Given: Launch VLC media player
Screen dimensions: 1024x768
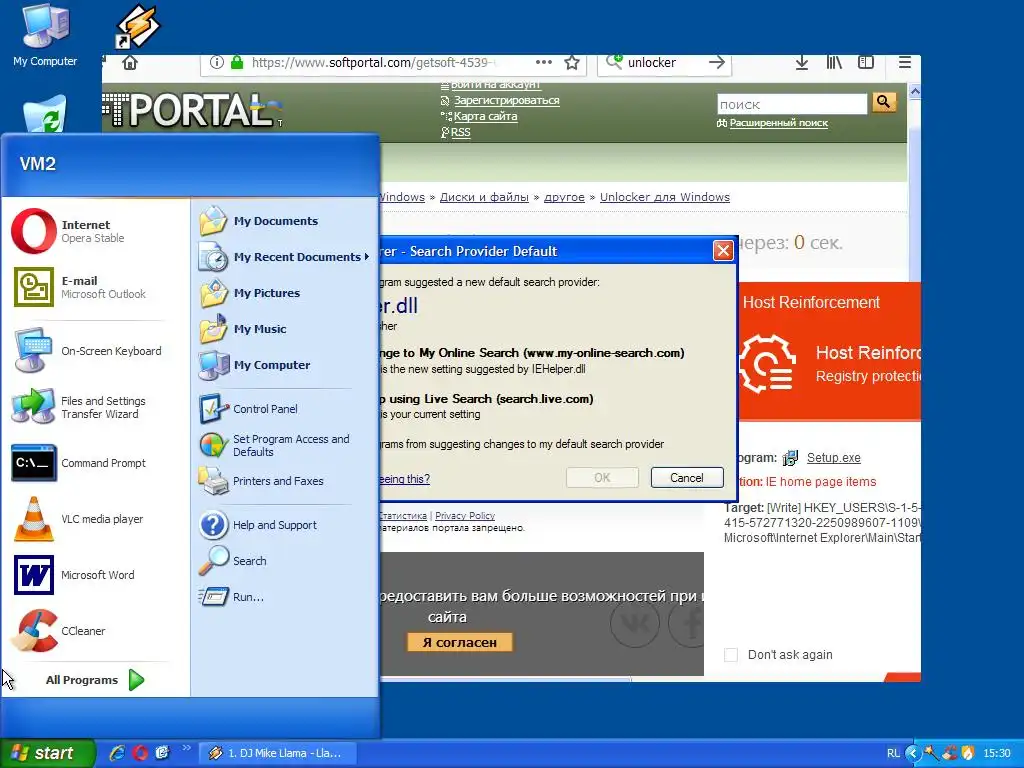Looking at the screenshot, I should click(x=95, y=519).
